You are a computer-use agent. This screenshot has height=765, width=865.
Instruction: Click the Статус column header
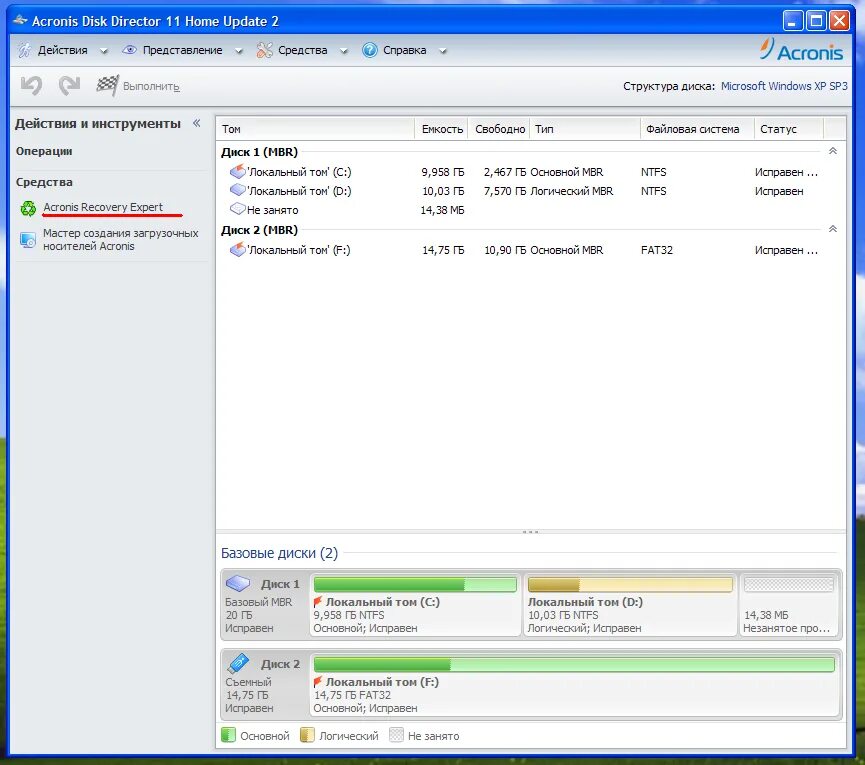[x=788, y=129]
